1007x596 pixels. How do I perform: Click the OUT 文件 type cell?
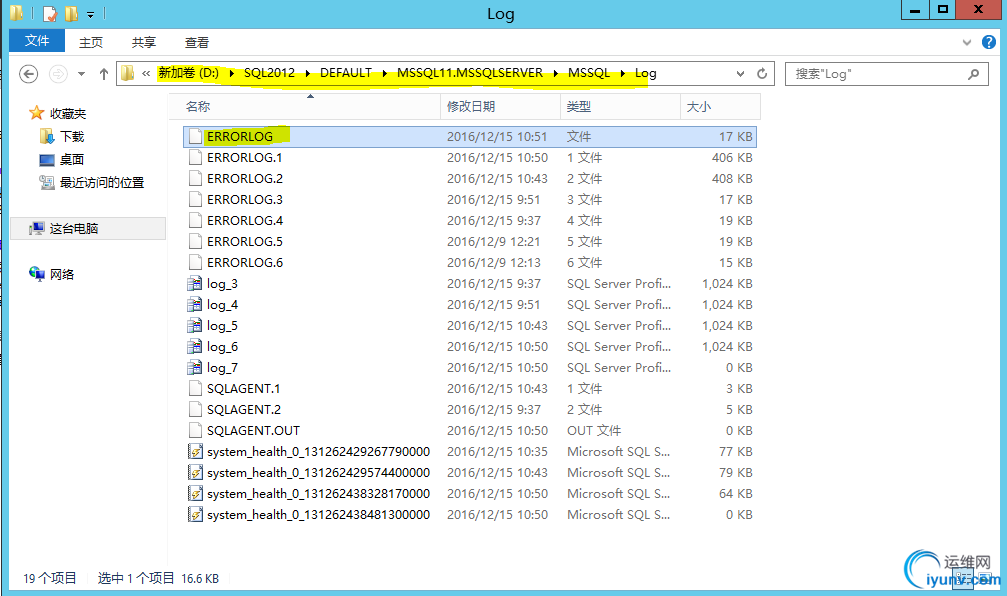(594, 430)
